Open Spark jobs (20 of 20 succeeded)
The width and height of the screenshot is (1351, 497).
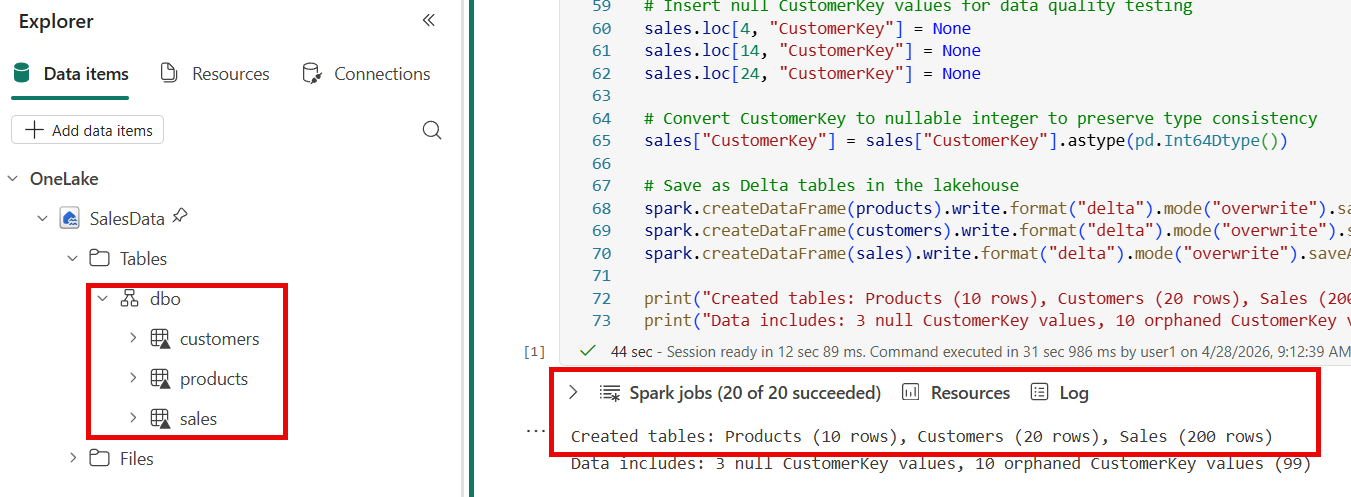[755, 393]
